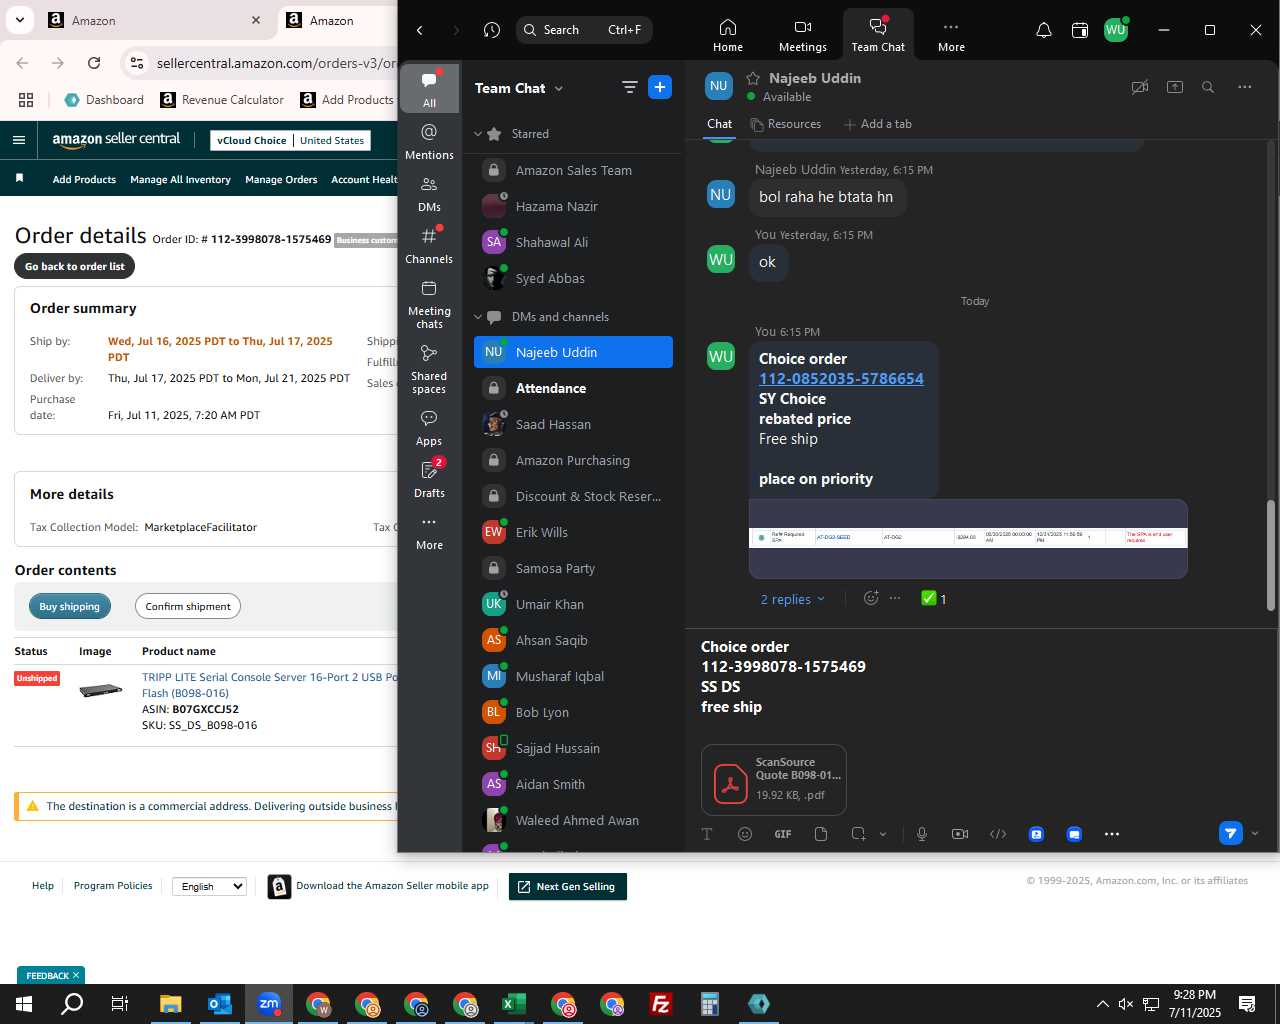Viewport: 1280px width, 1024px height.
Task: Click the blue new chat plus button
Action: (x=660, y=87)
